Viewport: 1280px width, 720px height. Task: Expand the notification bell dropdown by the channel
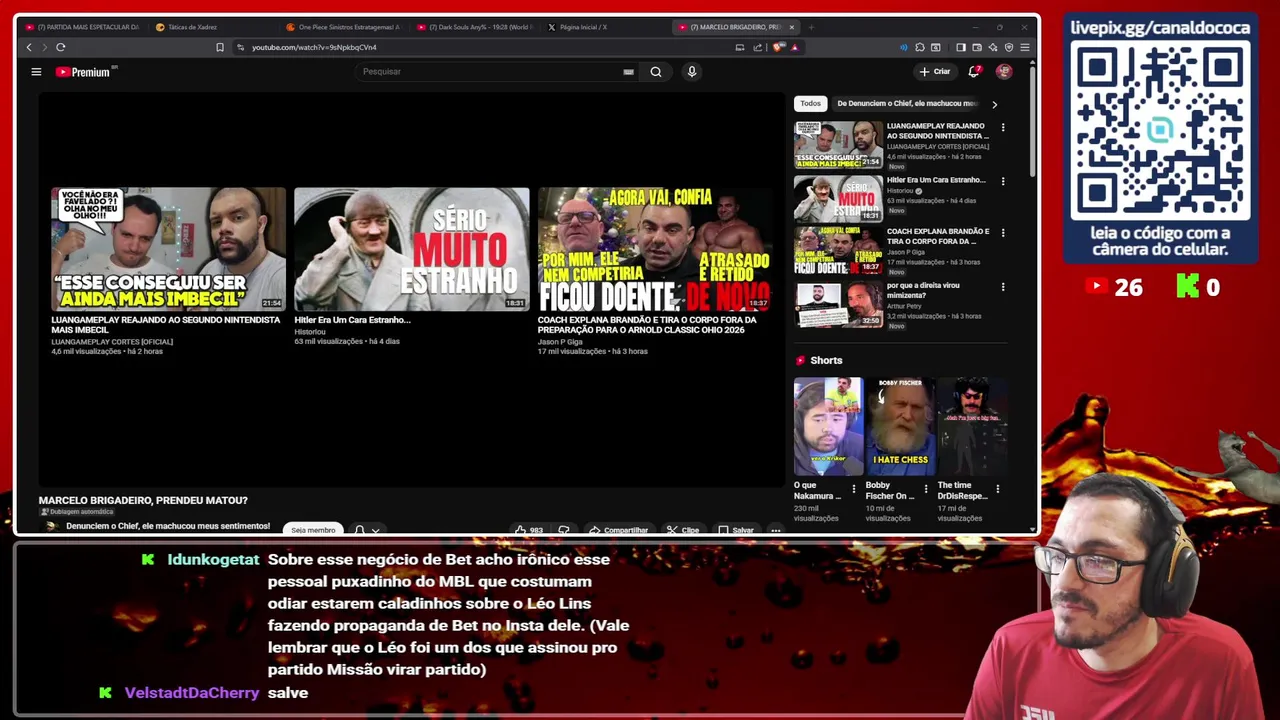(x=367, y=530)
